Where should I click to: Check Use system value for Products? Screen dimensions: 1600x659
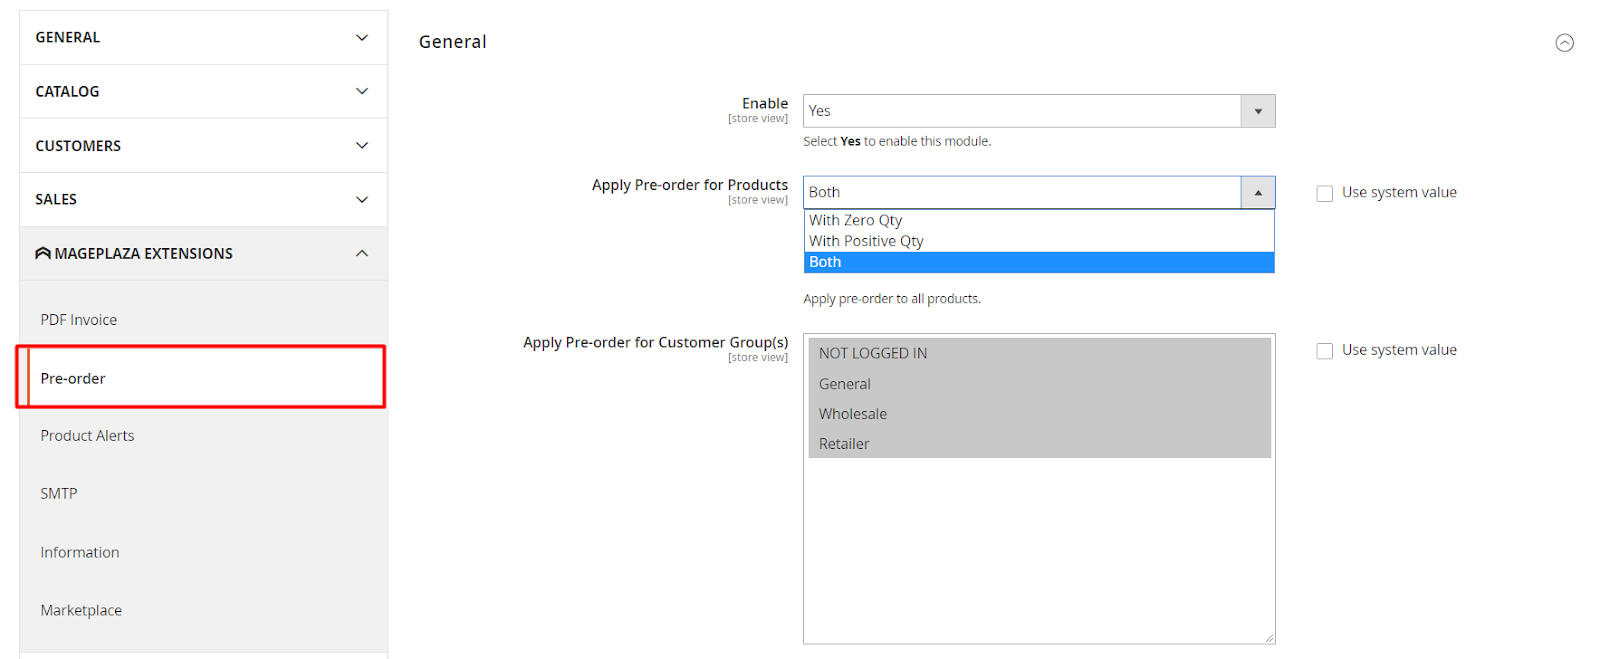[1325, 194]
